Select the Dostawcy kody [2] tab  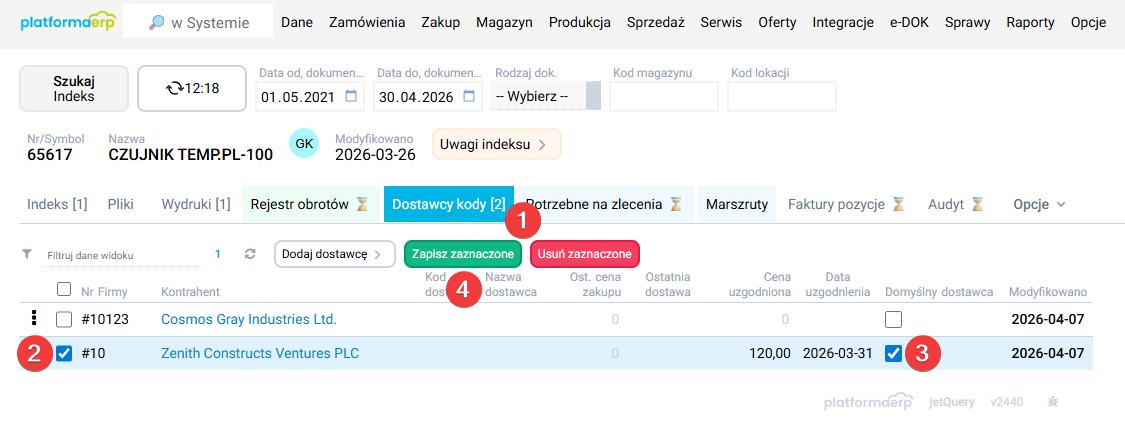tap(448, 205)
